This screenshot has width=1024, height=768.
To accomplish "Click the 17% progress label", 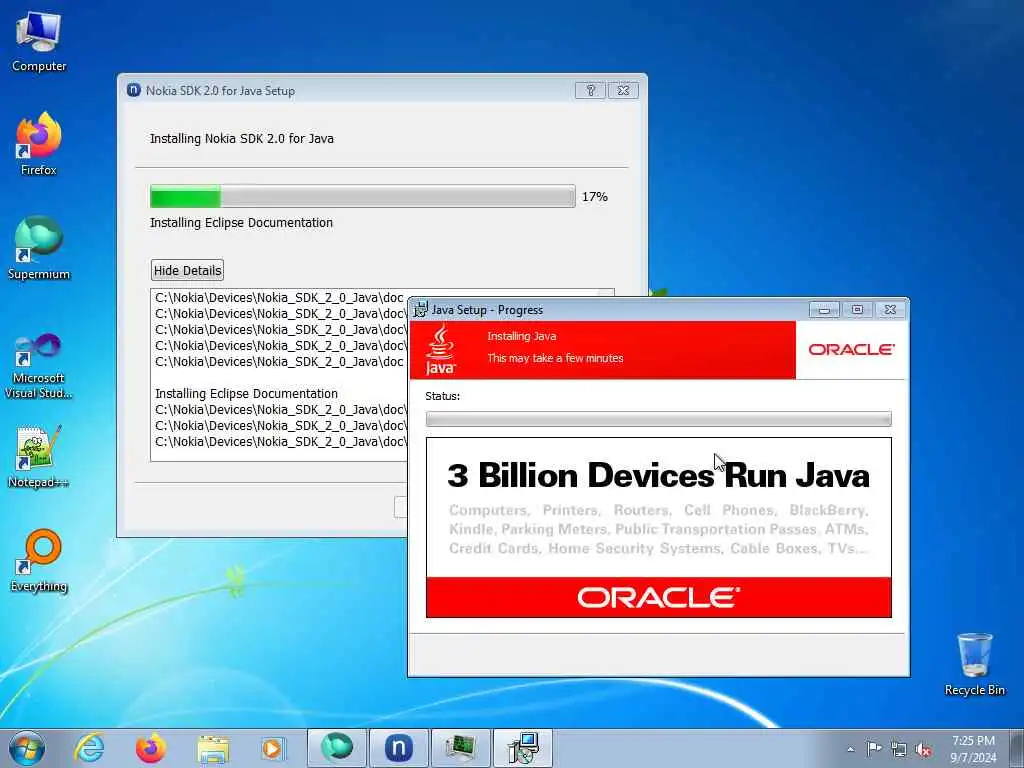I will (x=594, y=197).
